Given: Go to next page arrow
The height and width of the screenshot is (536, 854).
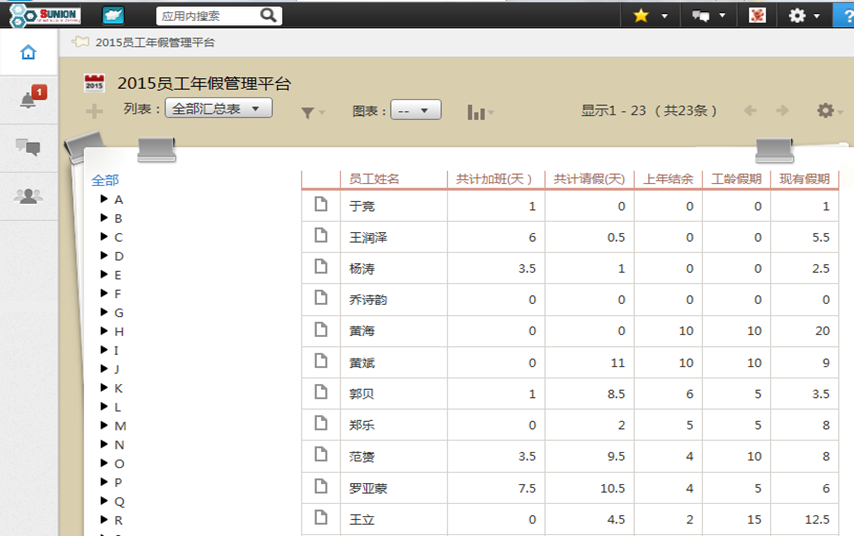Looking at the screenshot, I should click(783, 111).
